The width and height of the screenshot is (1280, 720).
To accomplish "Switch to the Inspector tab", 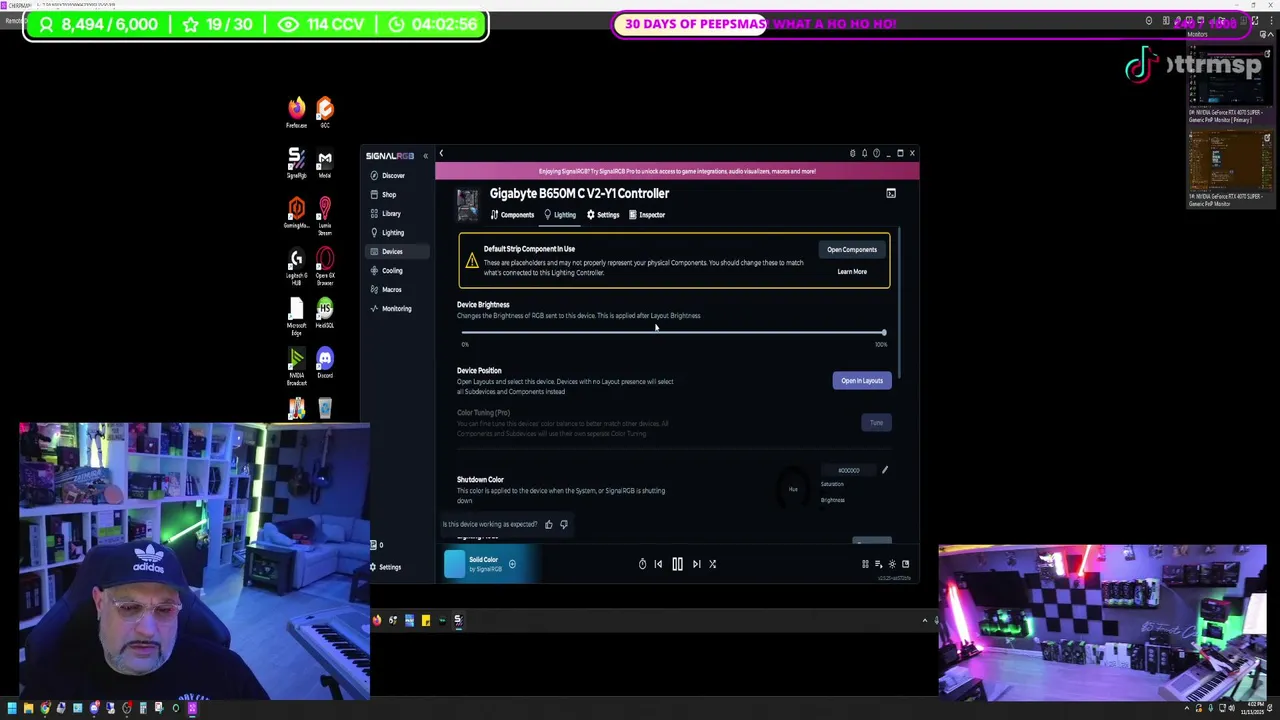I will (x=647, y=215).
